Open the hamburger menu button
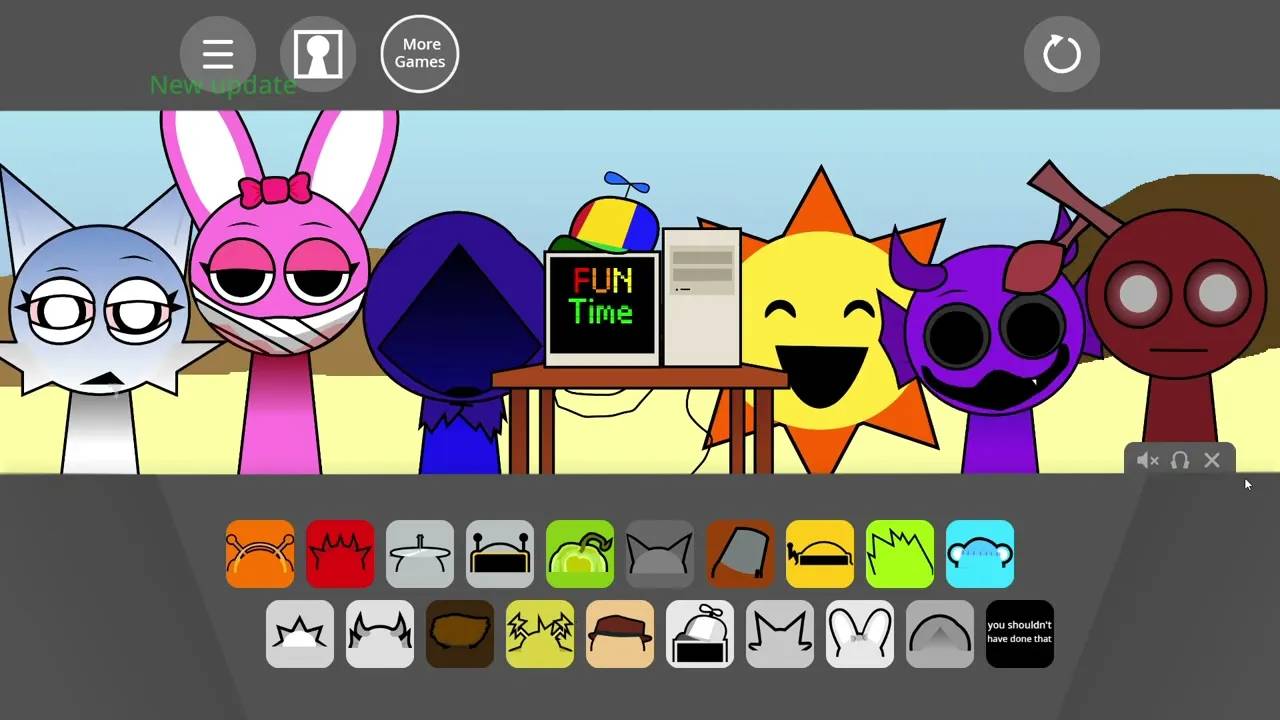The width and height of the screenshot is (1280, 720). 218,54
